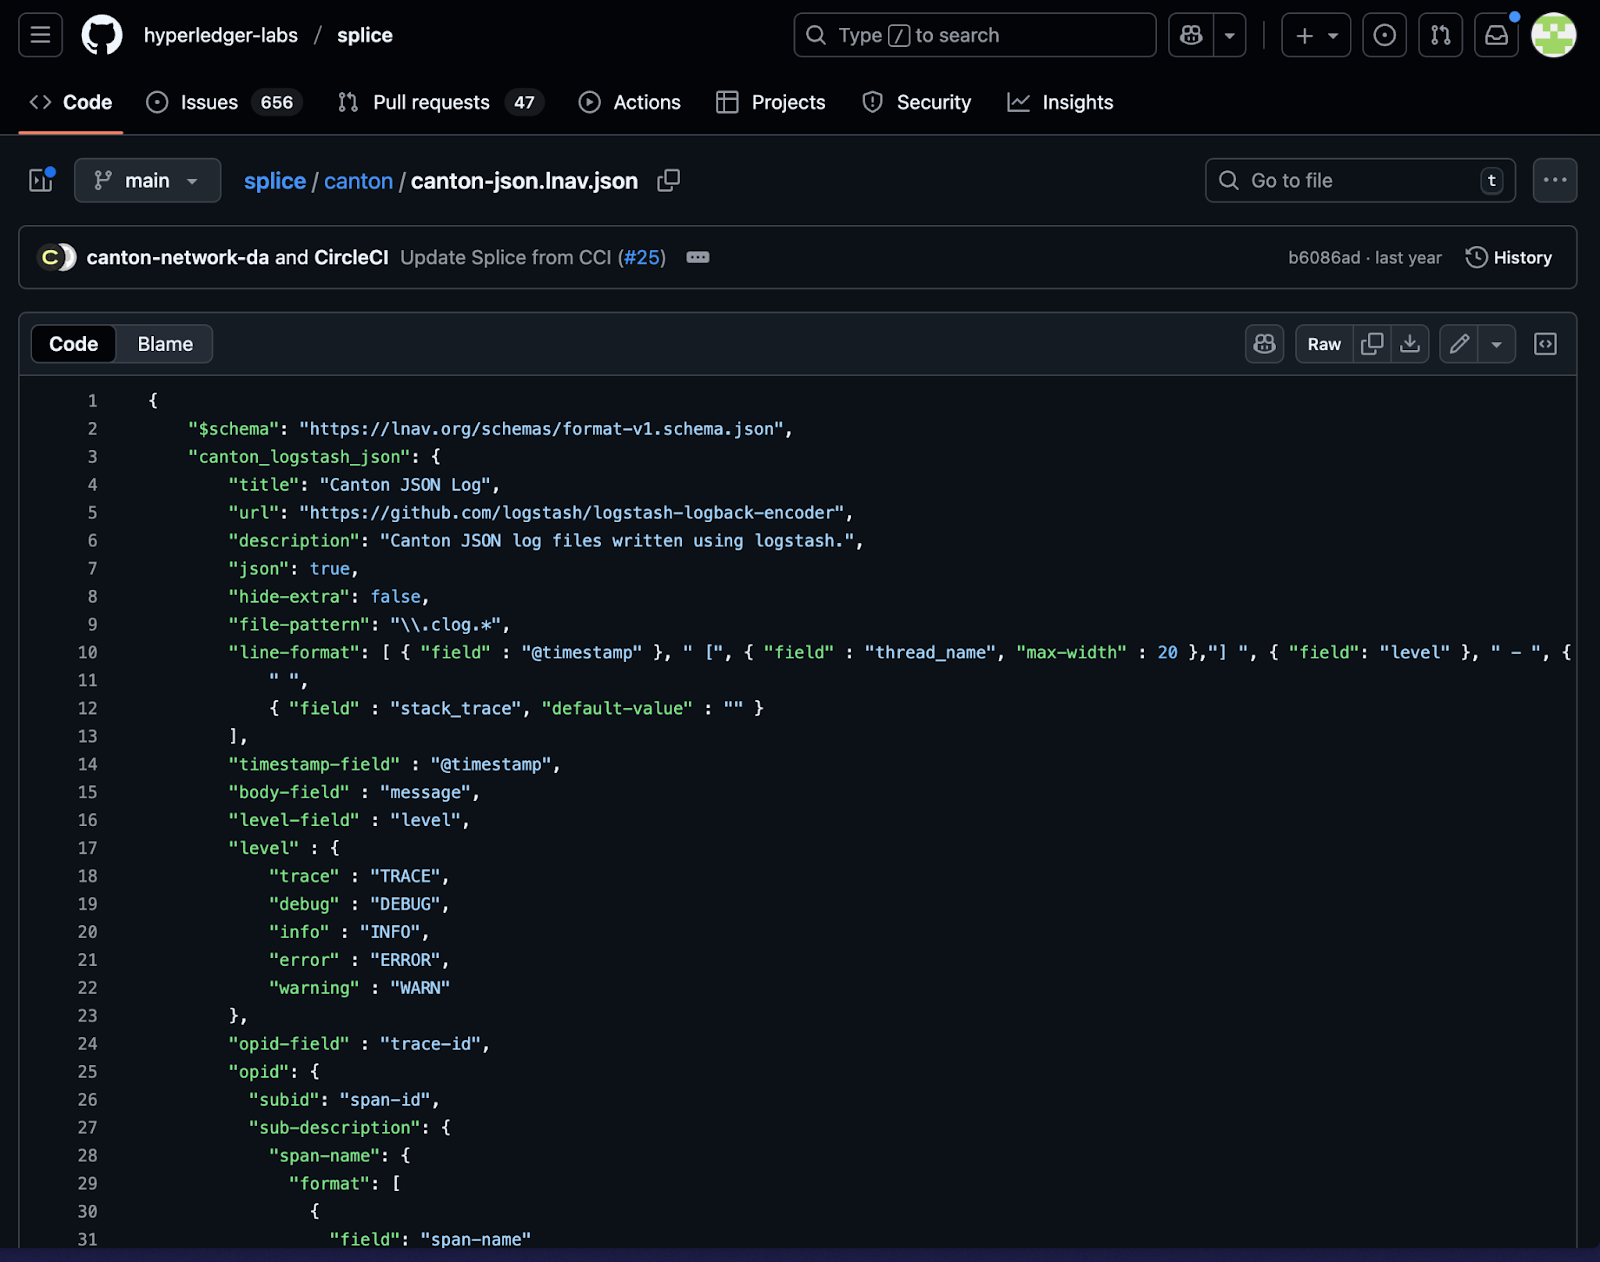Open the GitHub home via the logo
1600x1262 pixels.
(102, 34)
